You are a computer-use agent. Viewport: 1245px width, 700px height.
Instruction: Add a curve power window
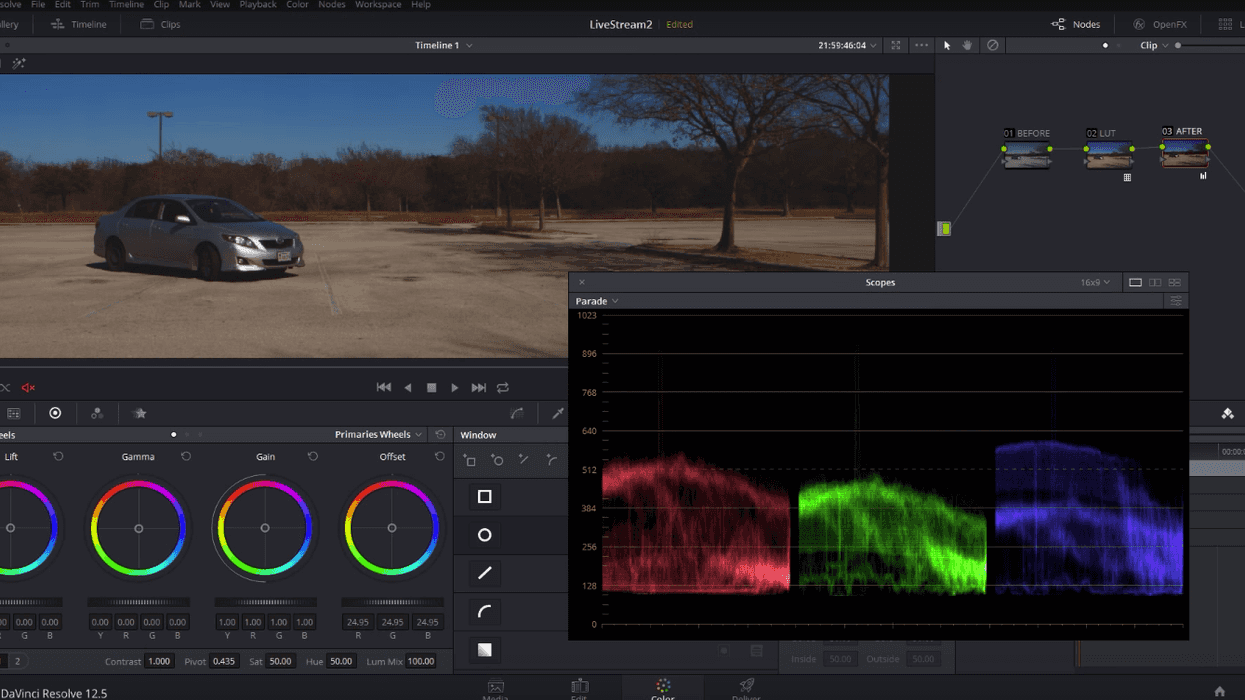click(484, 612)
